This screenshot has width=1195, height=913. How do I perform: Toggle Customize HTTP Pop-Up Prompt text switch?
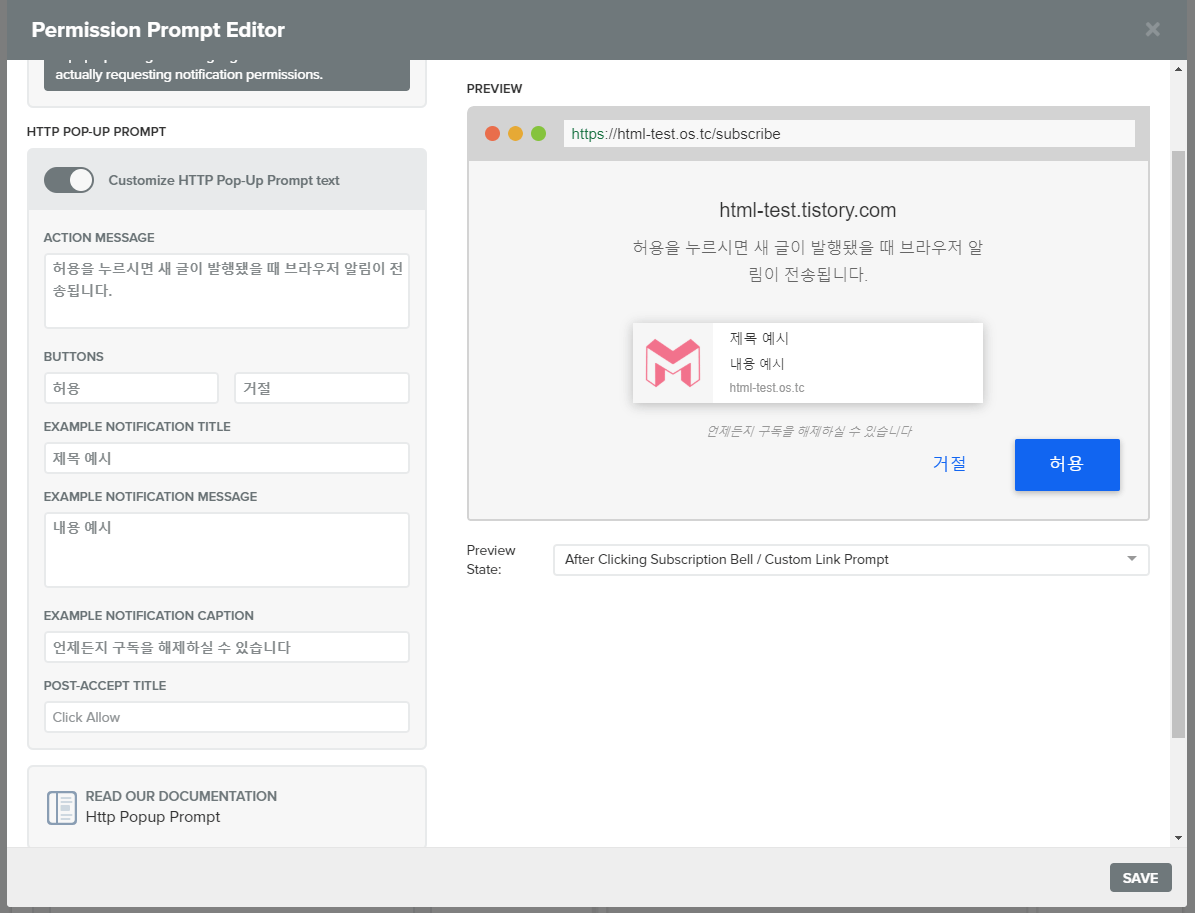[69, 180]
